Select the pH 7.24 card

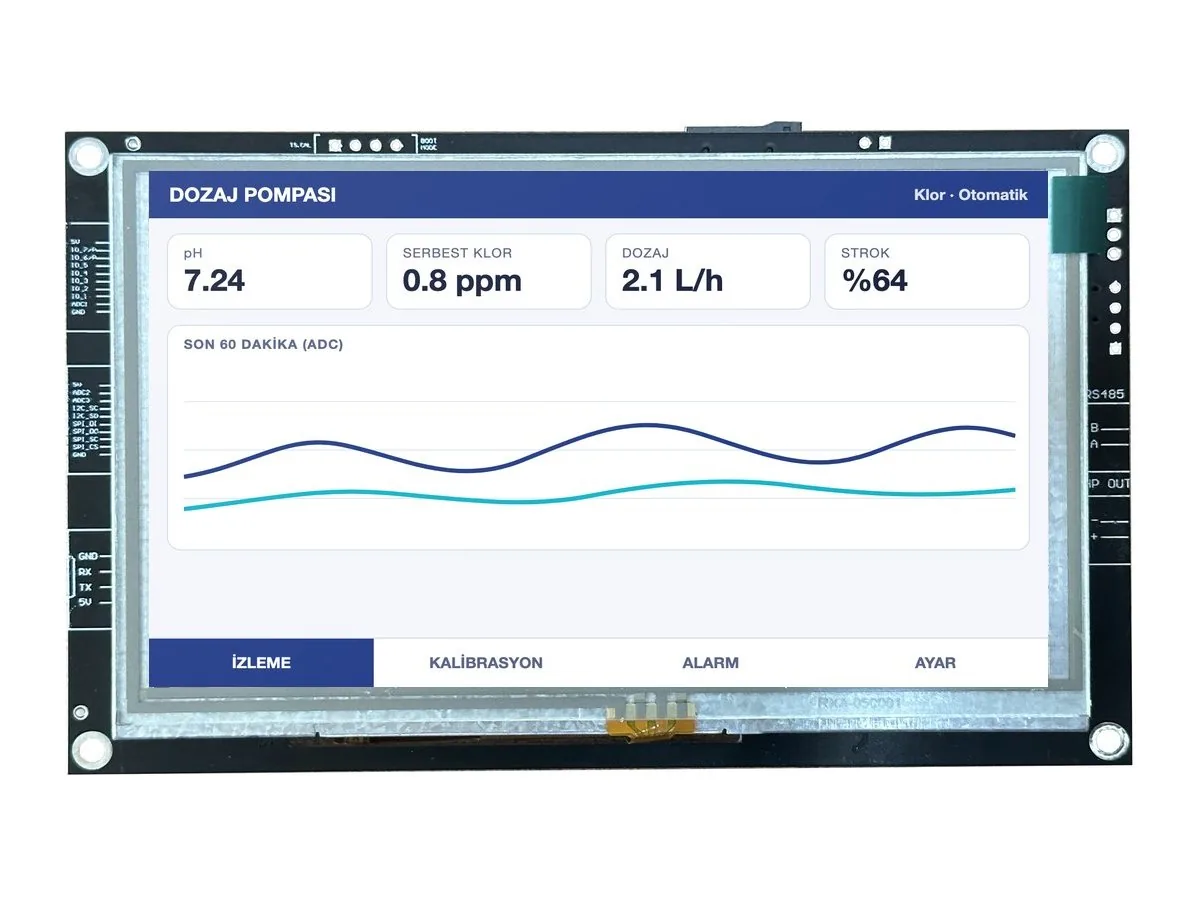click(269, 272)
